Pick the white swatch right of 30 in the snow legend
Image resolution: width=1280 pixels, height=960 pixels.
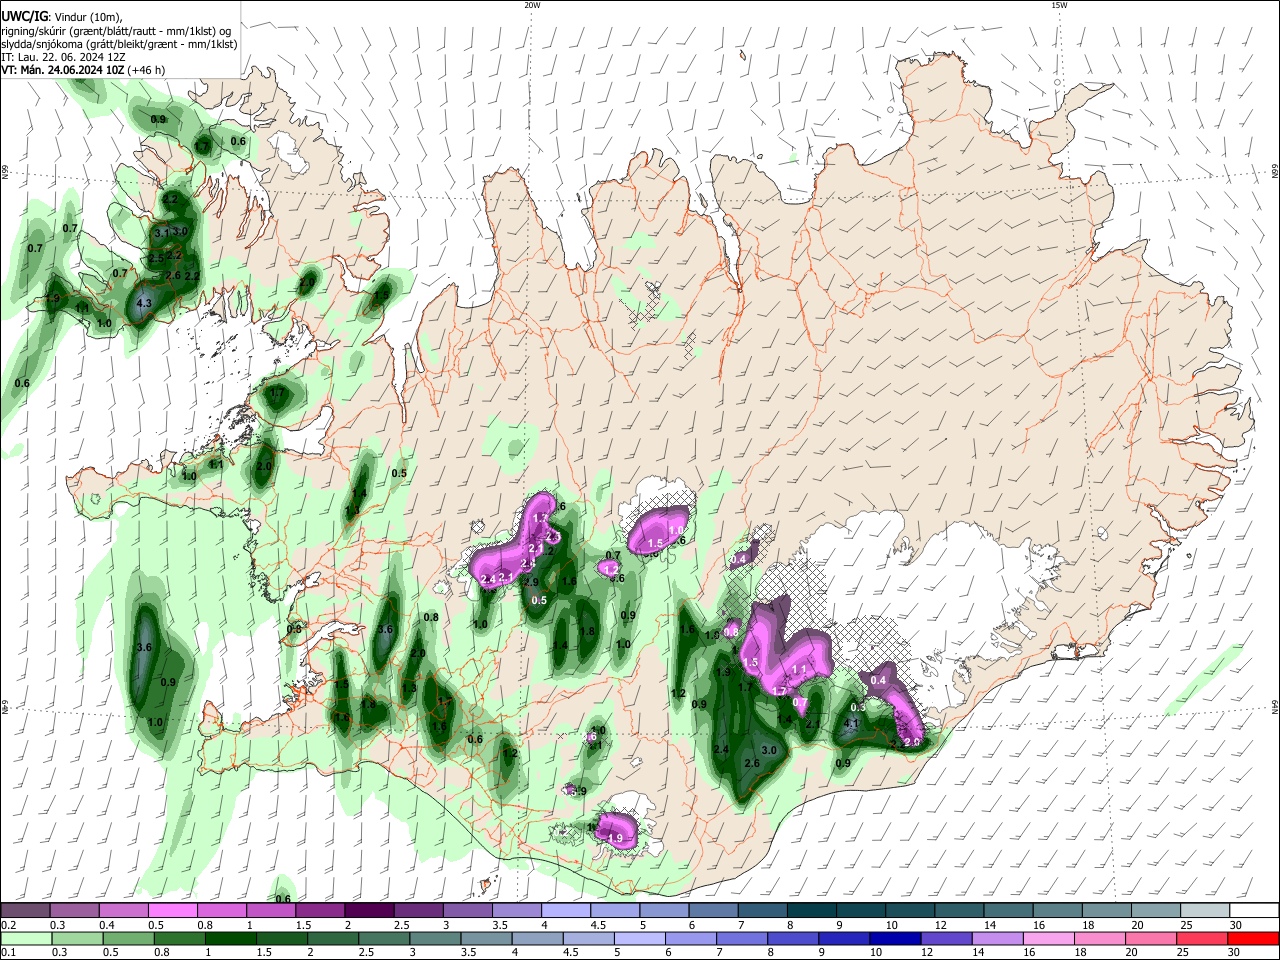1253,911
